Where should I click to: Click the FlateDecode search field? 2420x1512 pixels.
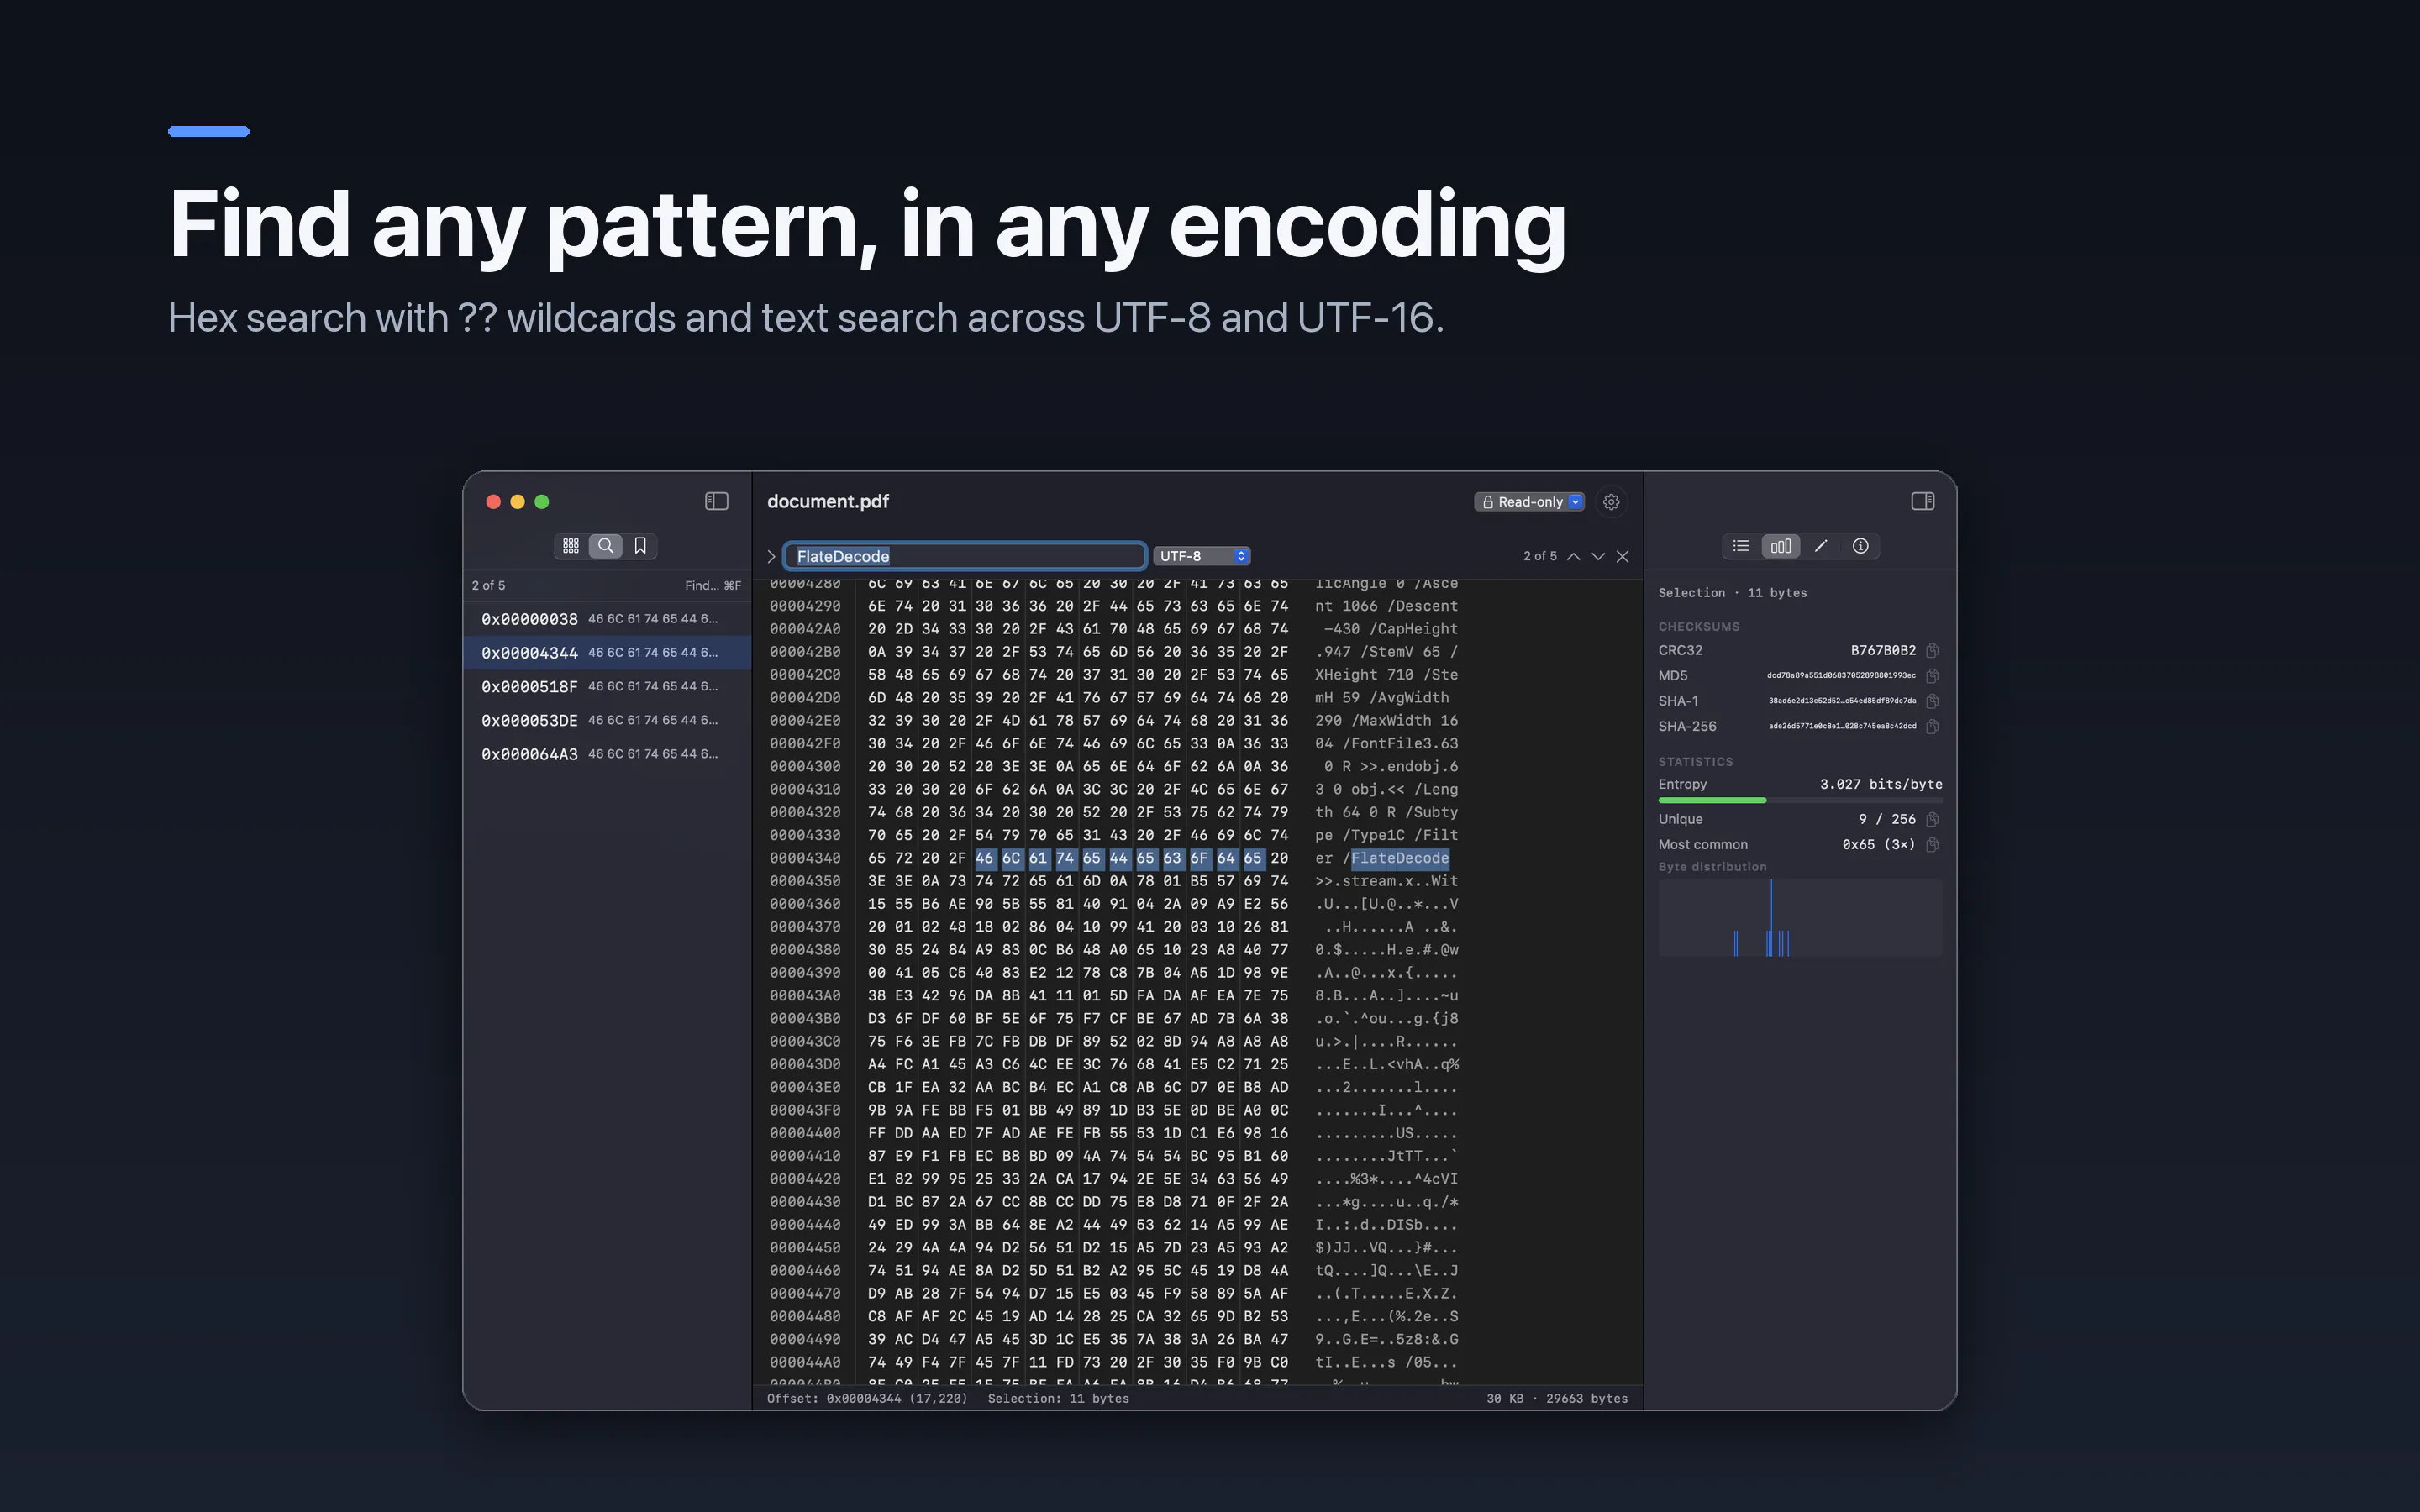(x=965, y=556)
